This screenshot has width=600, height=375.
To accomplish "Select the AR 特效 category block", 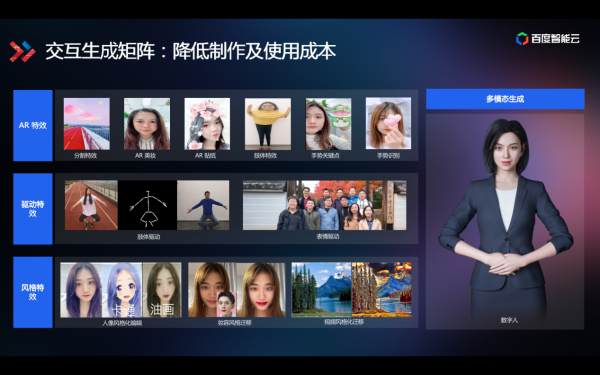I will pyautogui.click(x=33, y=126).
